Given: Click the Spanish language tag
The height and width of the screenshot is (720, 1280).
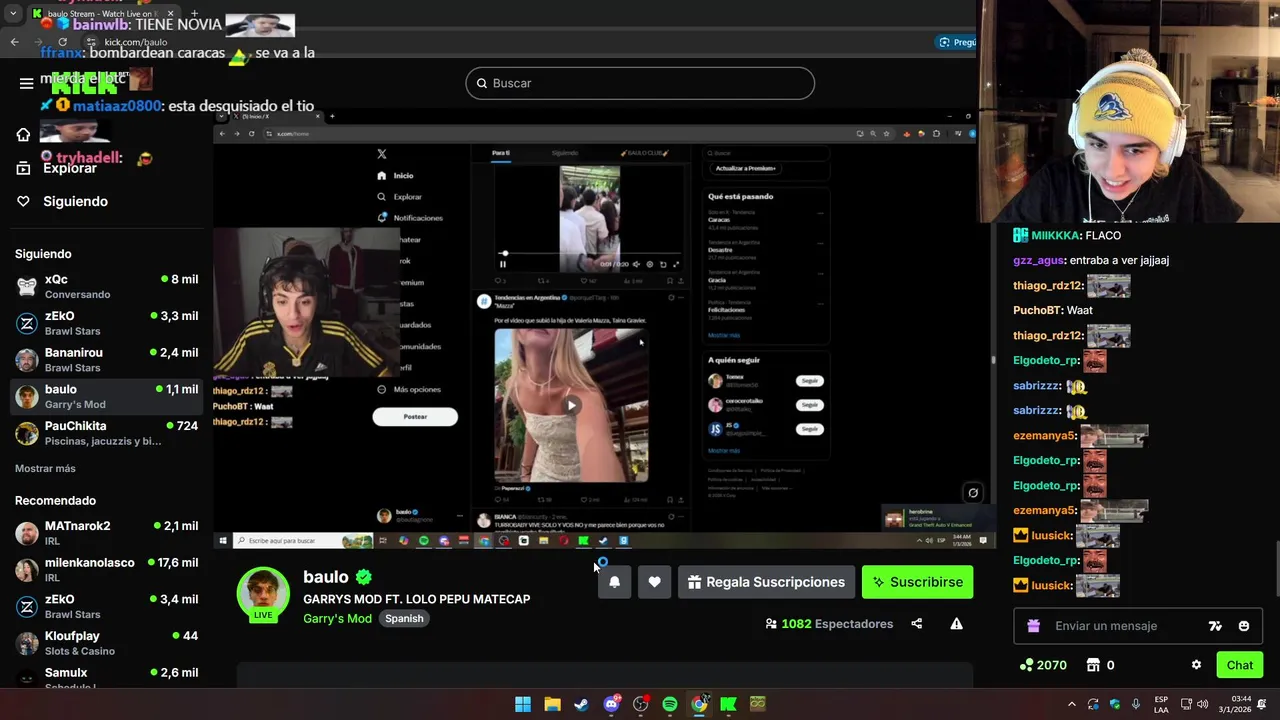Looking at the screenshot, I should 404,618.
